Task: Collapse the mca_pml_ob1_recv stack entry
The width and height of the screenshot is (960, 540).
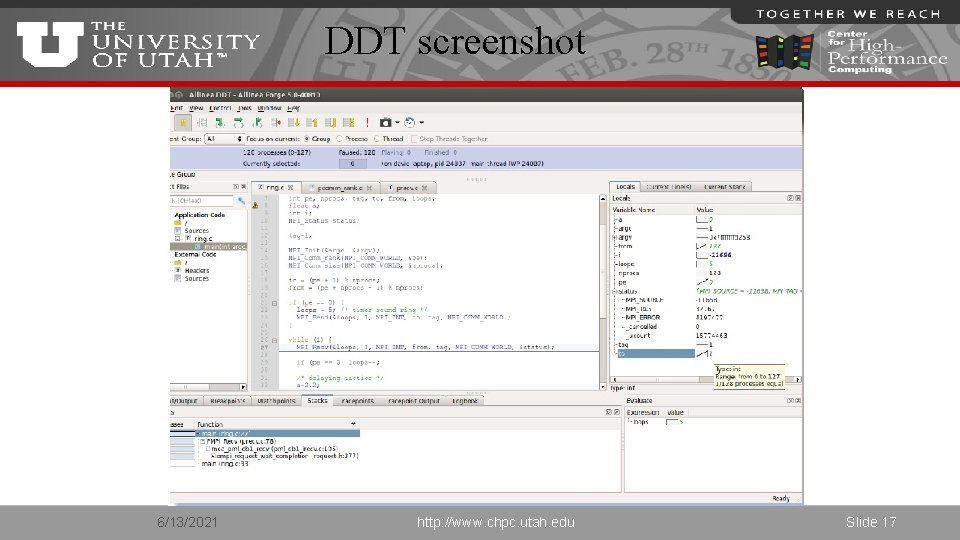Action: tap(208, 449)
